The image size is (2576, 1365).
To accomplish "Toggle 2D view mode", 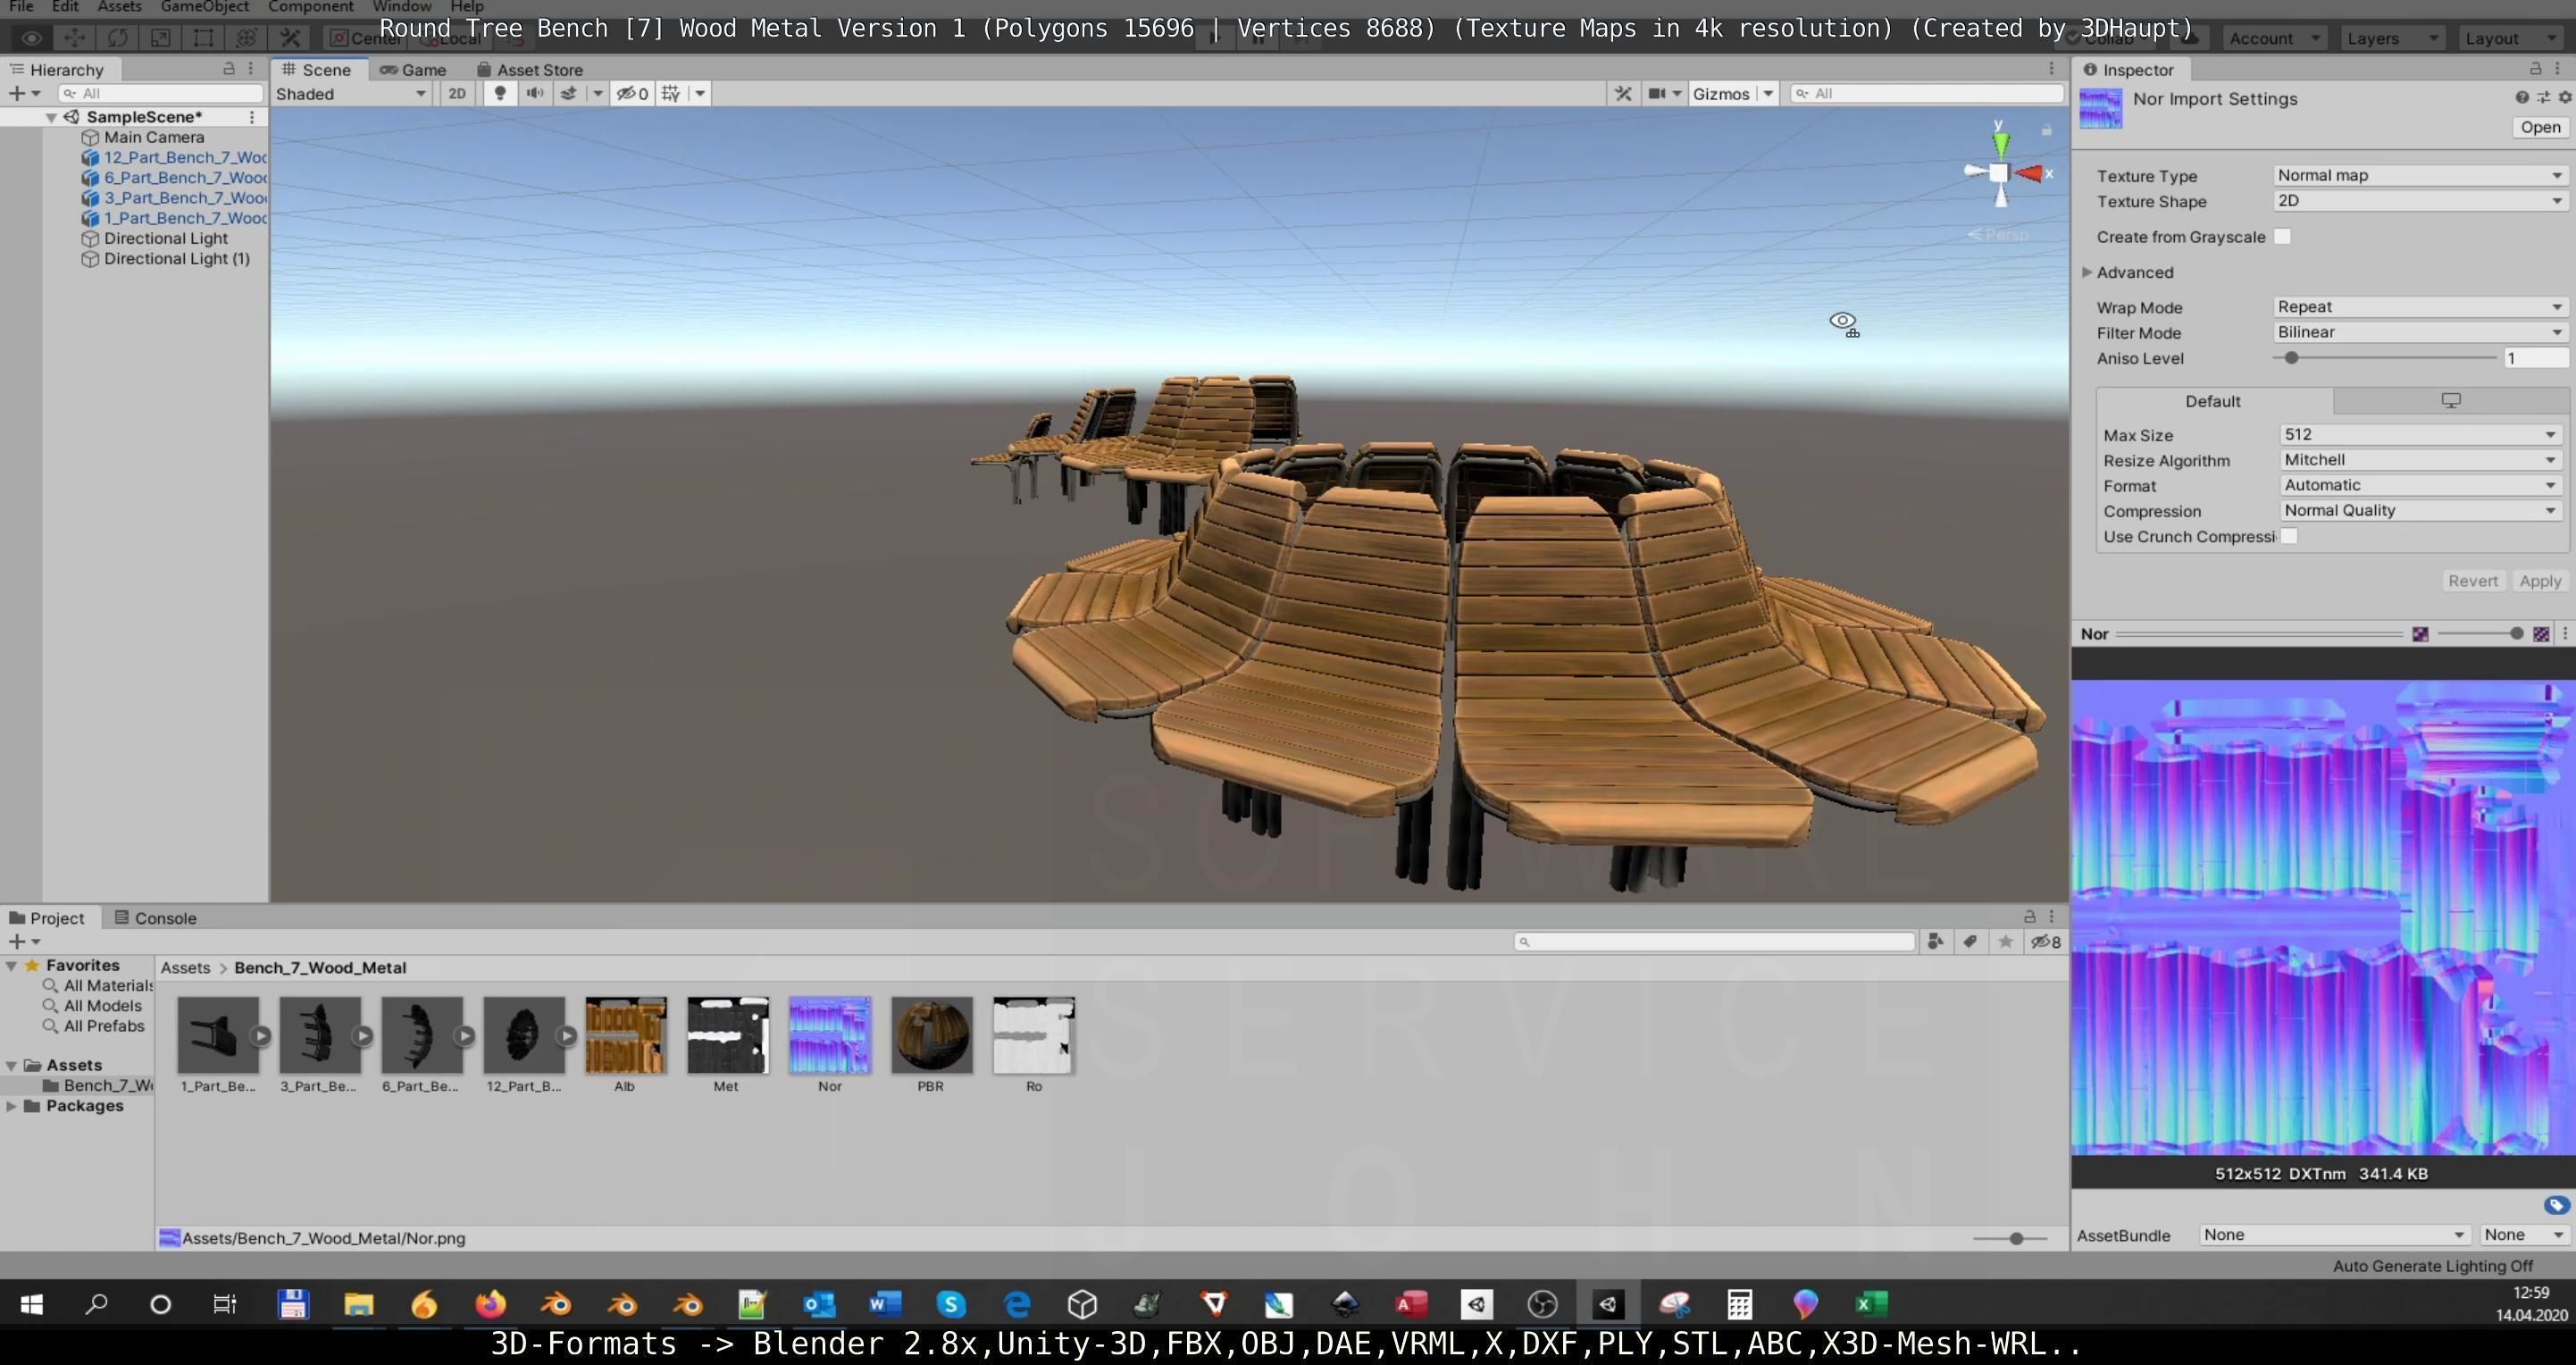I will tap(457, 93).
